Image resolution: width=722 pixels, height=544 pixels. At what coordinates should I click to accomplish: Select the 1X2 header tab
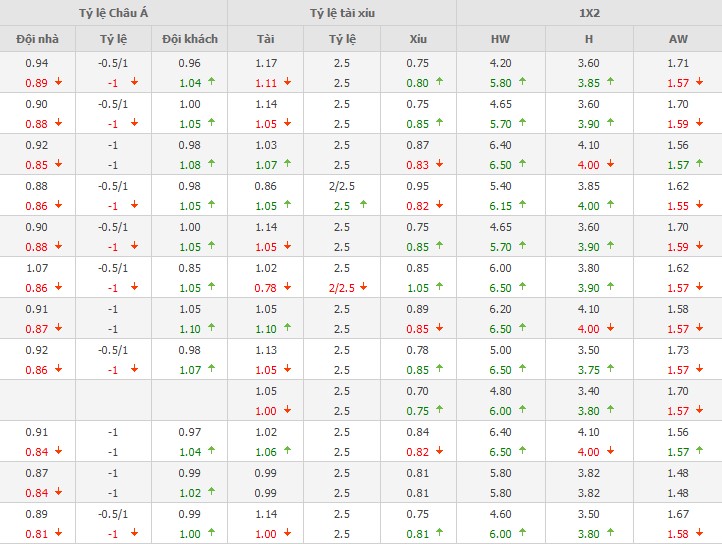[589, 13]
